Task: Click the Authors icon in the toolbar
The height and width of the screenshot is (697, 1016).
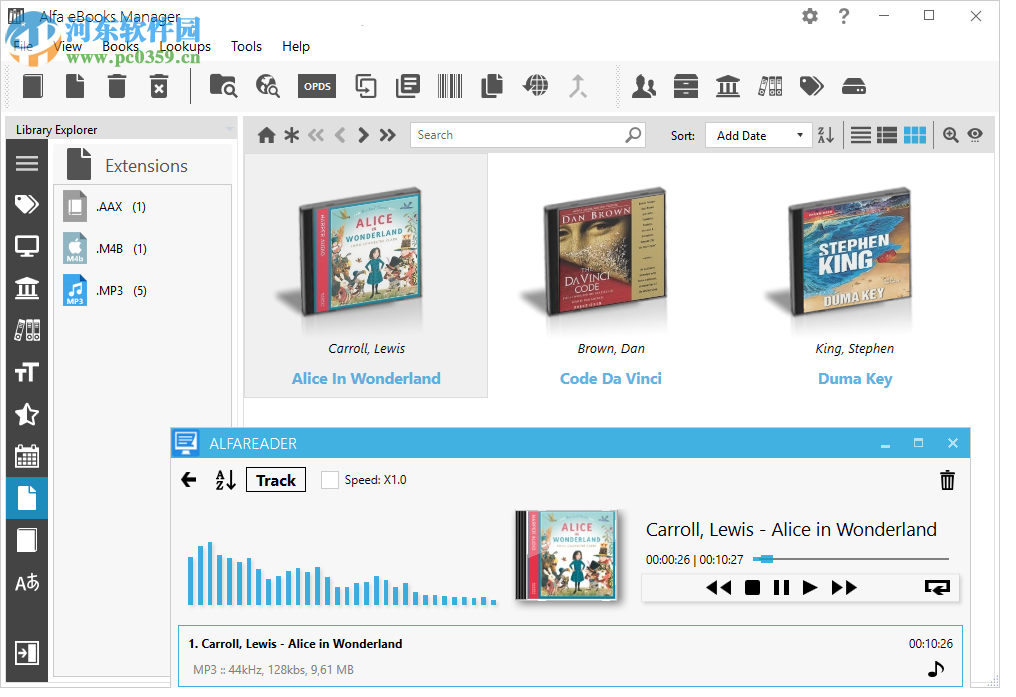Action: click(645, 87)
